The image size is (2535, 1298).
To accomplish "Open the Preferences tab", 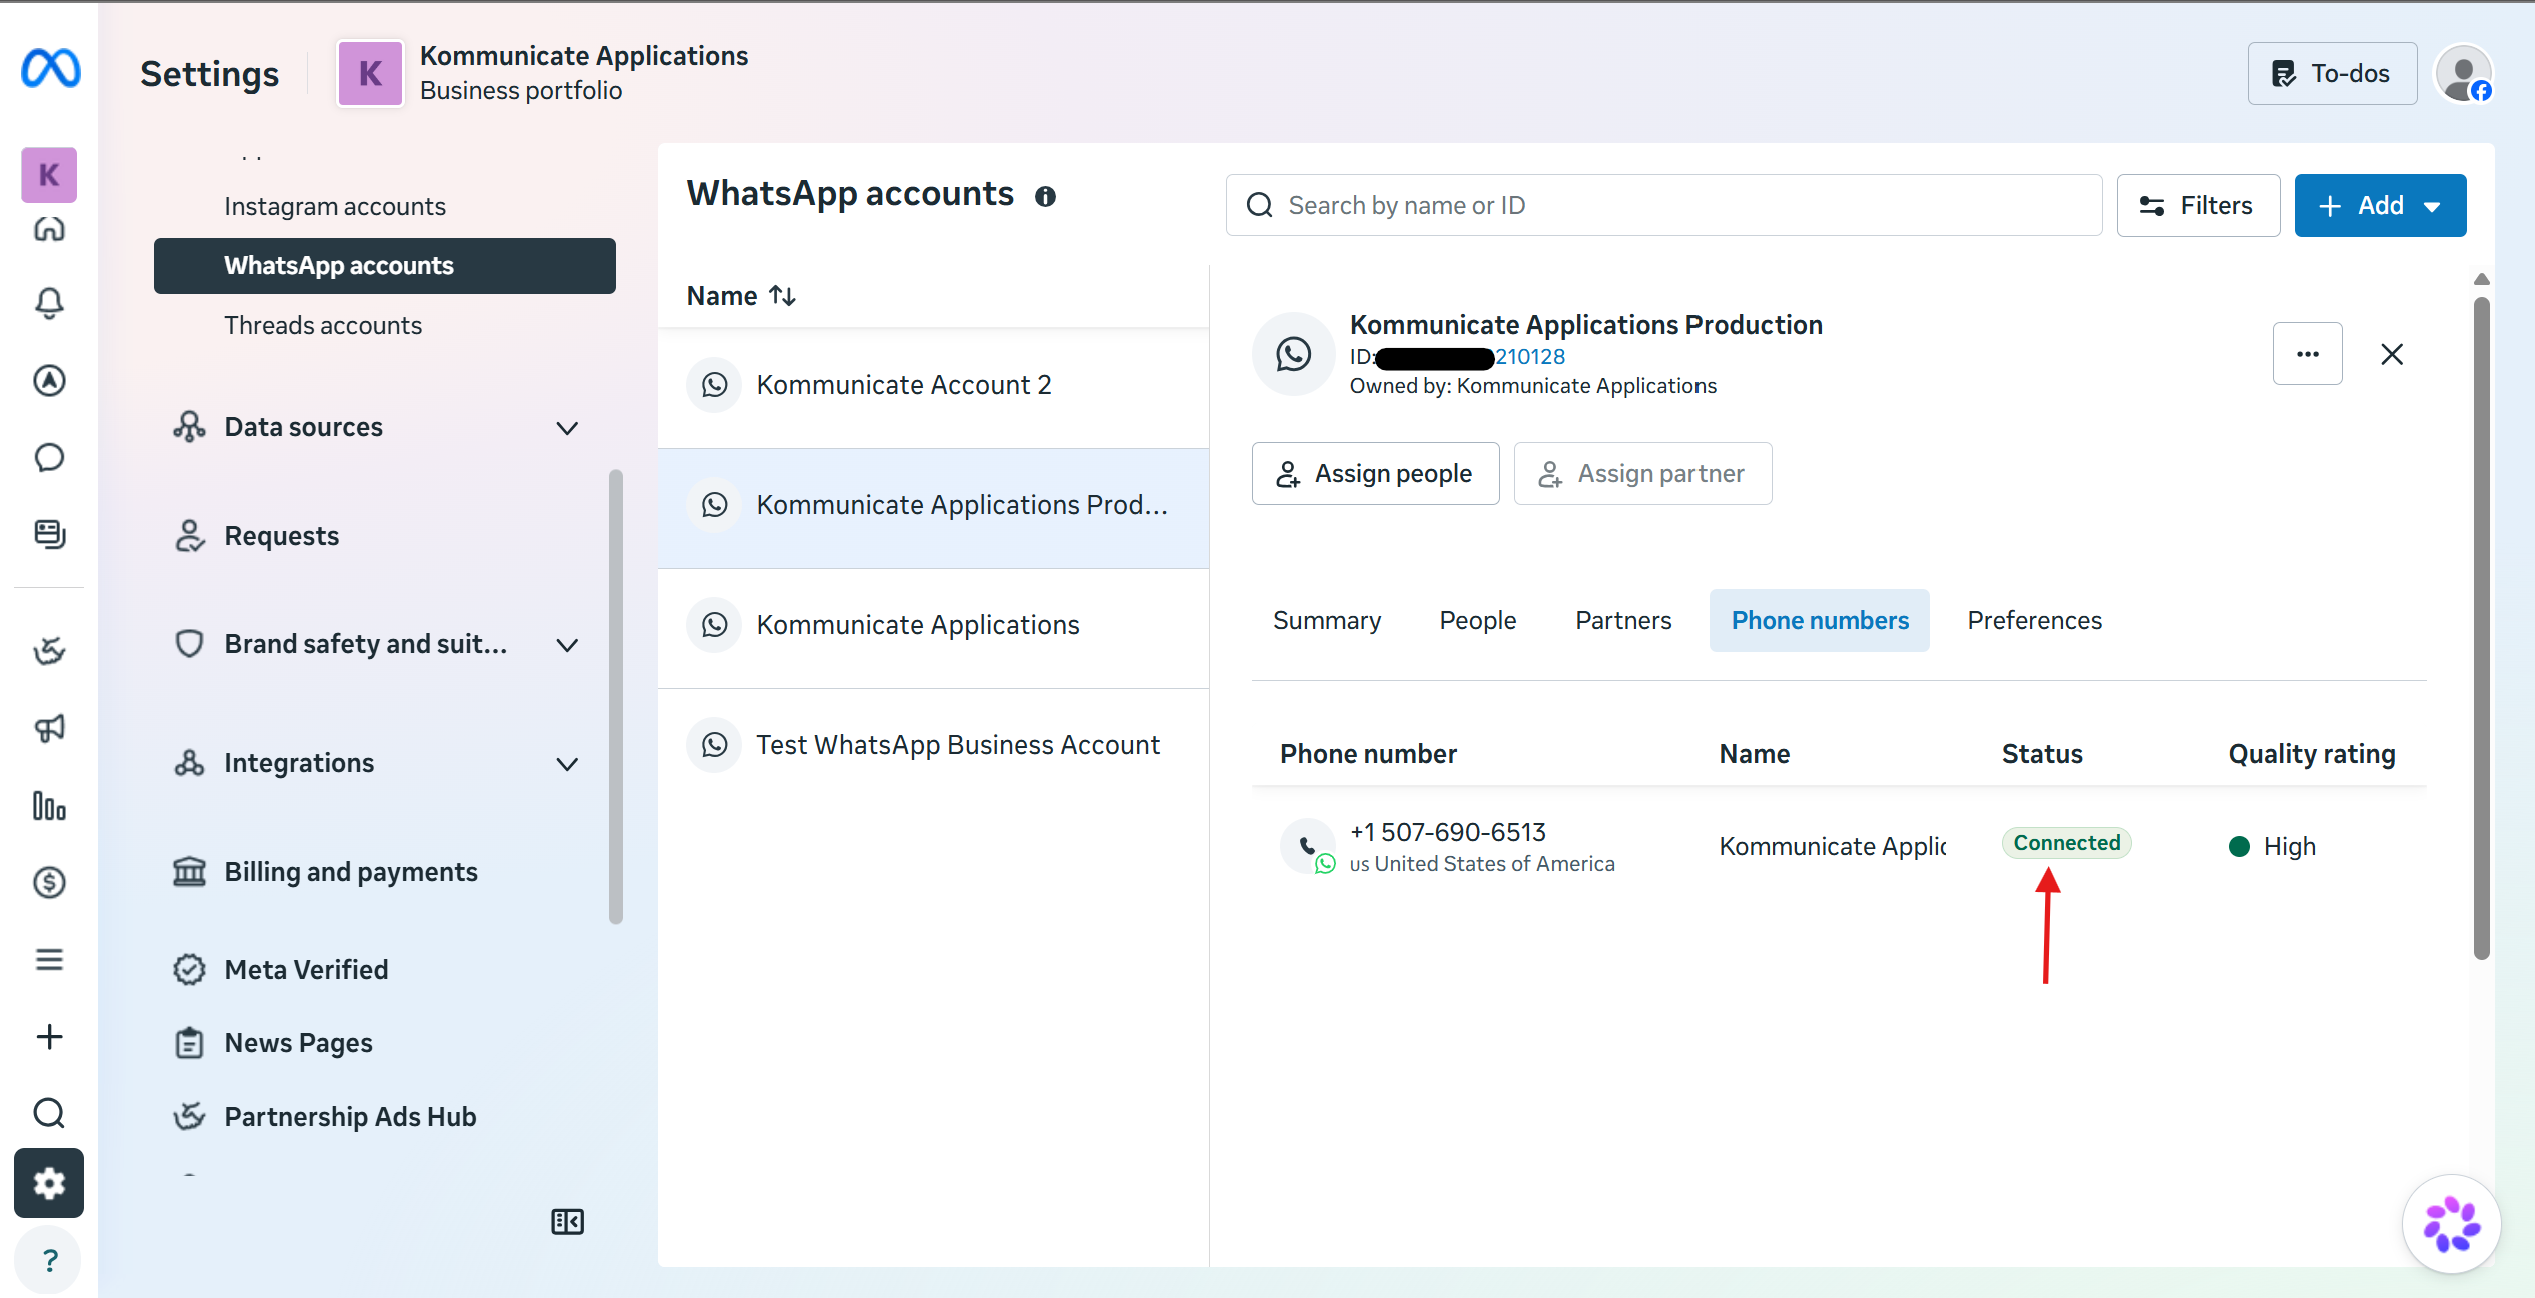I will click(2035, 620).
